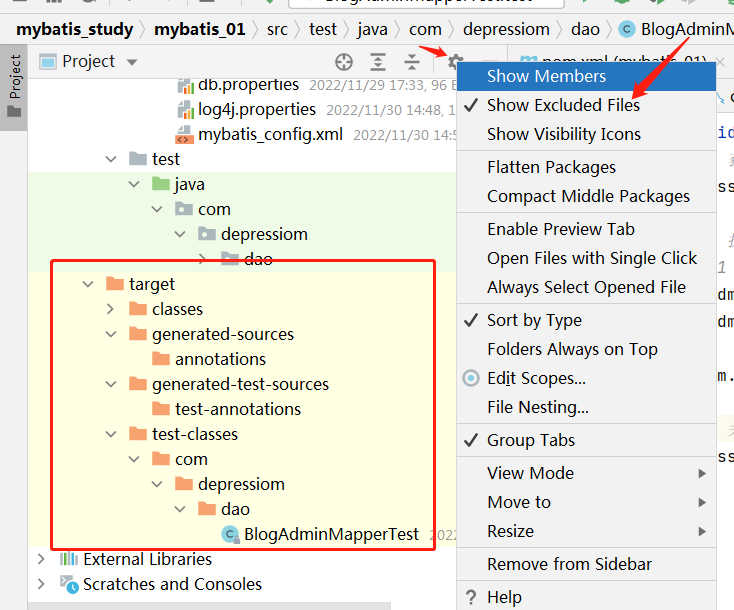Toggle Always Select Opened File
This screenshot has height=610, width=734.
coord(587,287)
